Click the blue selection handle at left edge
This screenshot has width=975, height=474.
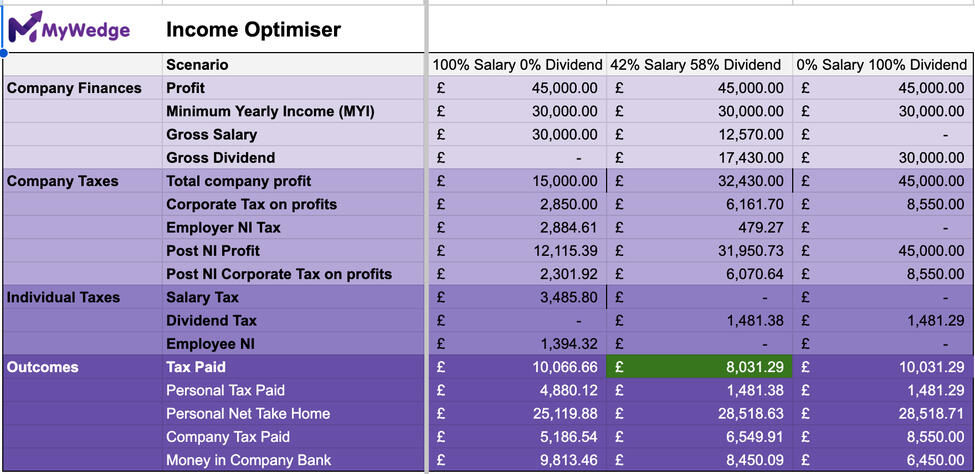[x=4, y=52]
